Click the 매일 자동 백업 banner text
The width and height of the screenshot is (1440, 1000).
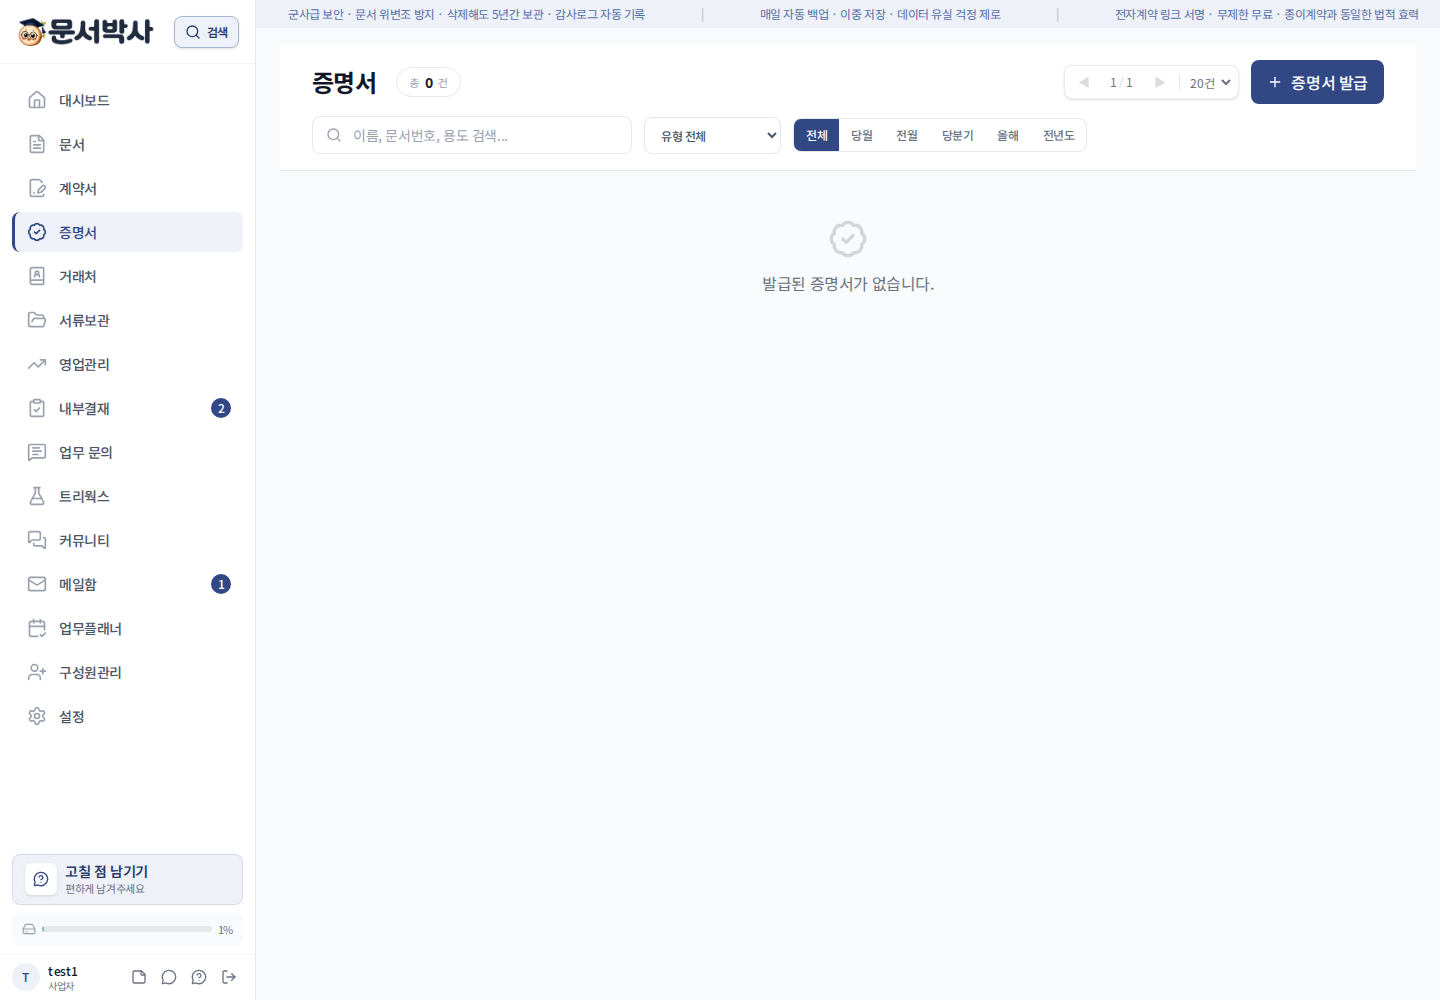pyautogui.click(x=880, y=14)
